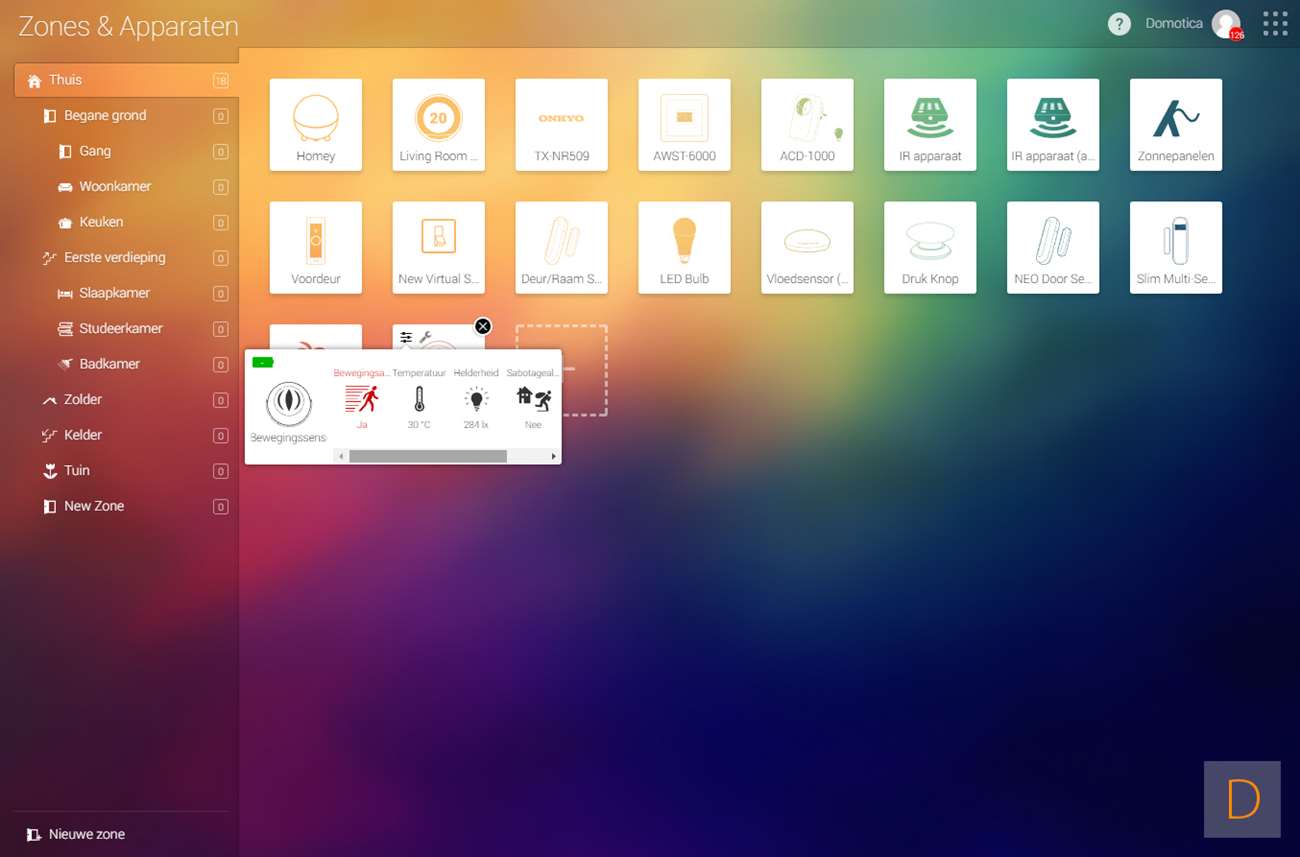The image size is (1300, 857).
Task: Open the Homey device tile
Action: pos(315,125)
